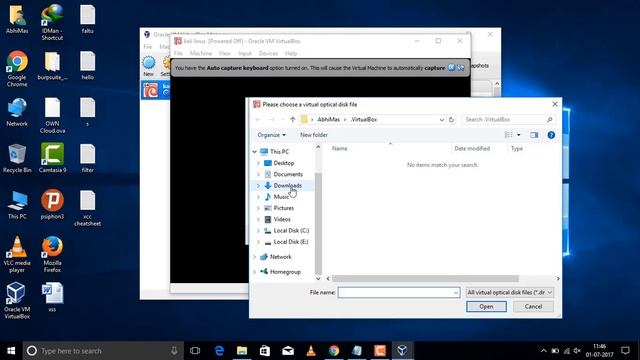This screenshot has width=640, height=360.
Task: Select the Mozilla Firefox desktop icon
Action: coord(52,254)
